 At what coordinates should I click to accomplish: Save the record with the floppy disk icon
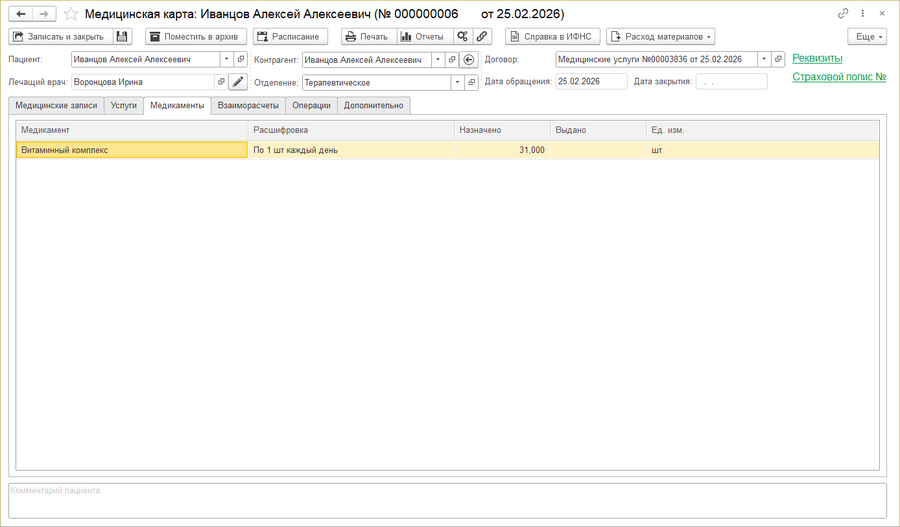point(122,37)
